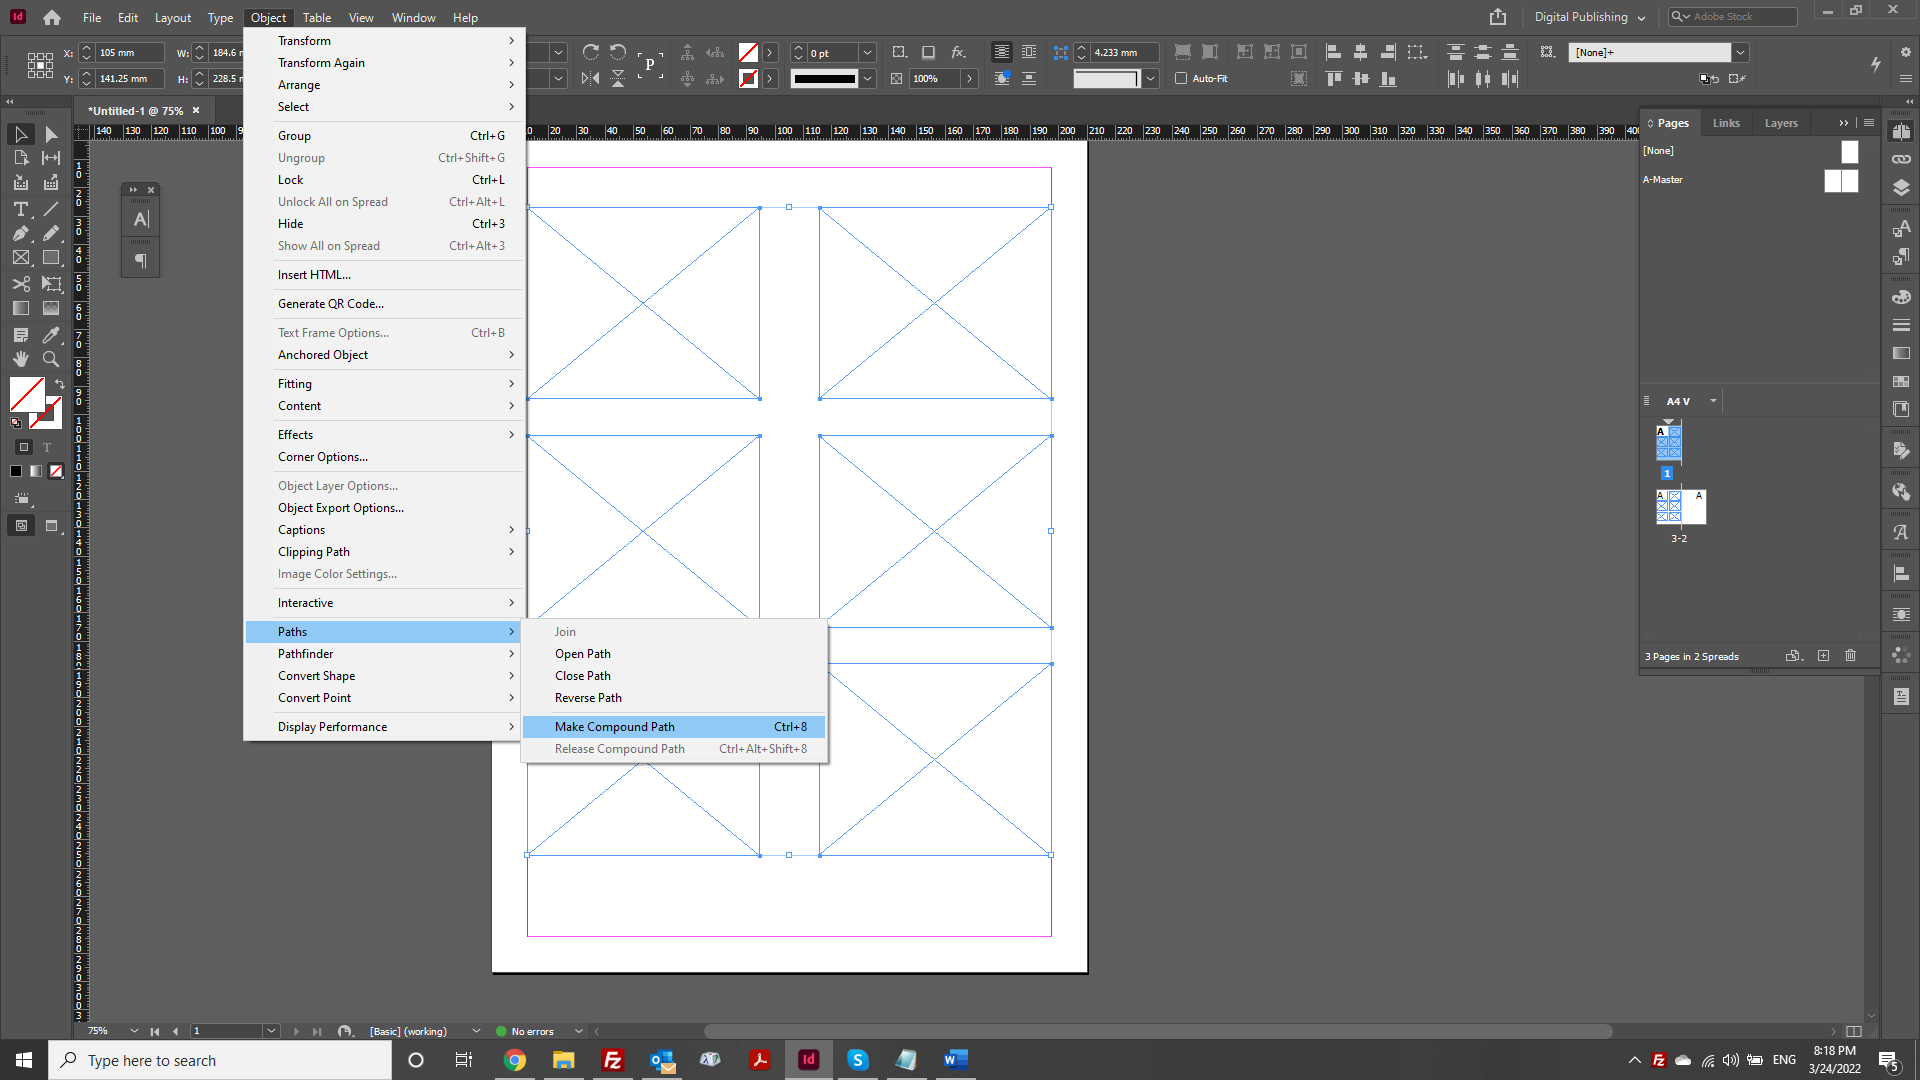Screen dimensions: 1920x1080
Task: Enable the Auto-Fit checkbox
Action: (1181, 78)
